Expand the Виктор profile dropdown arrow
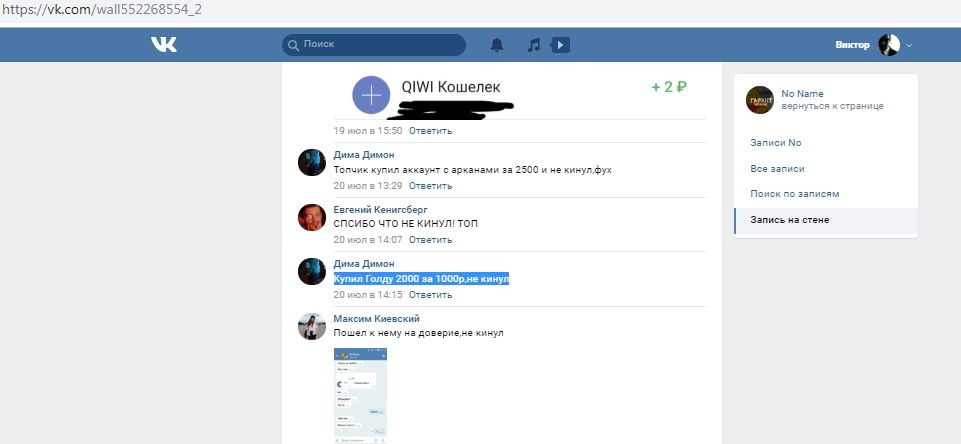The height and width of the screenshot is (444, 961). tap(910, 46)
